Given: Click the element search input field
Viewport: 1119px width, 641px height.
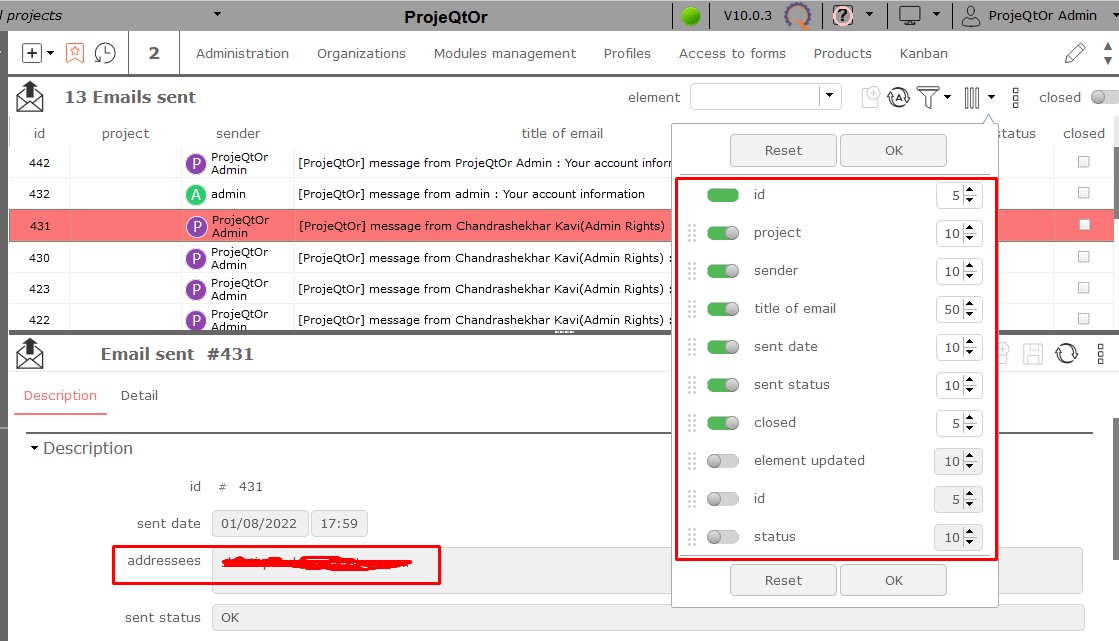Looking at the screenshot, I should click(x=754, y=96).
